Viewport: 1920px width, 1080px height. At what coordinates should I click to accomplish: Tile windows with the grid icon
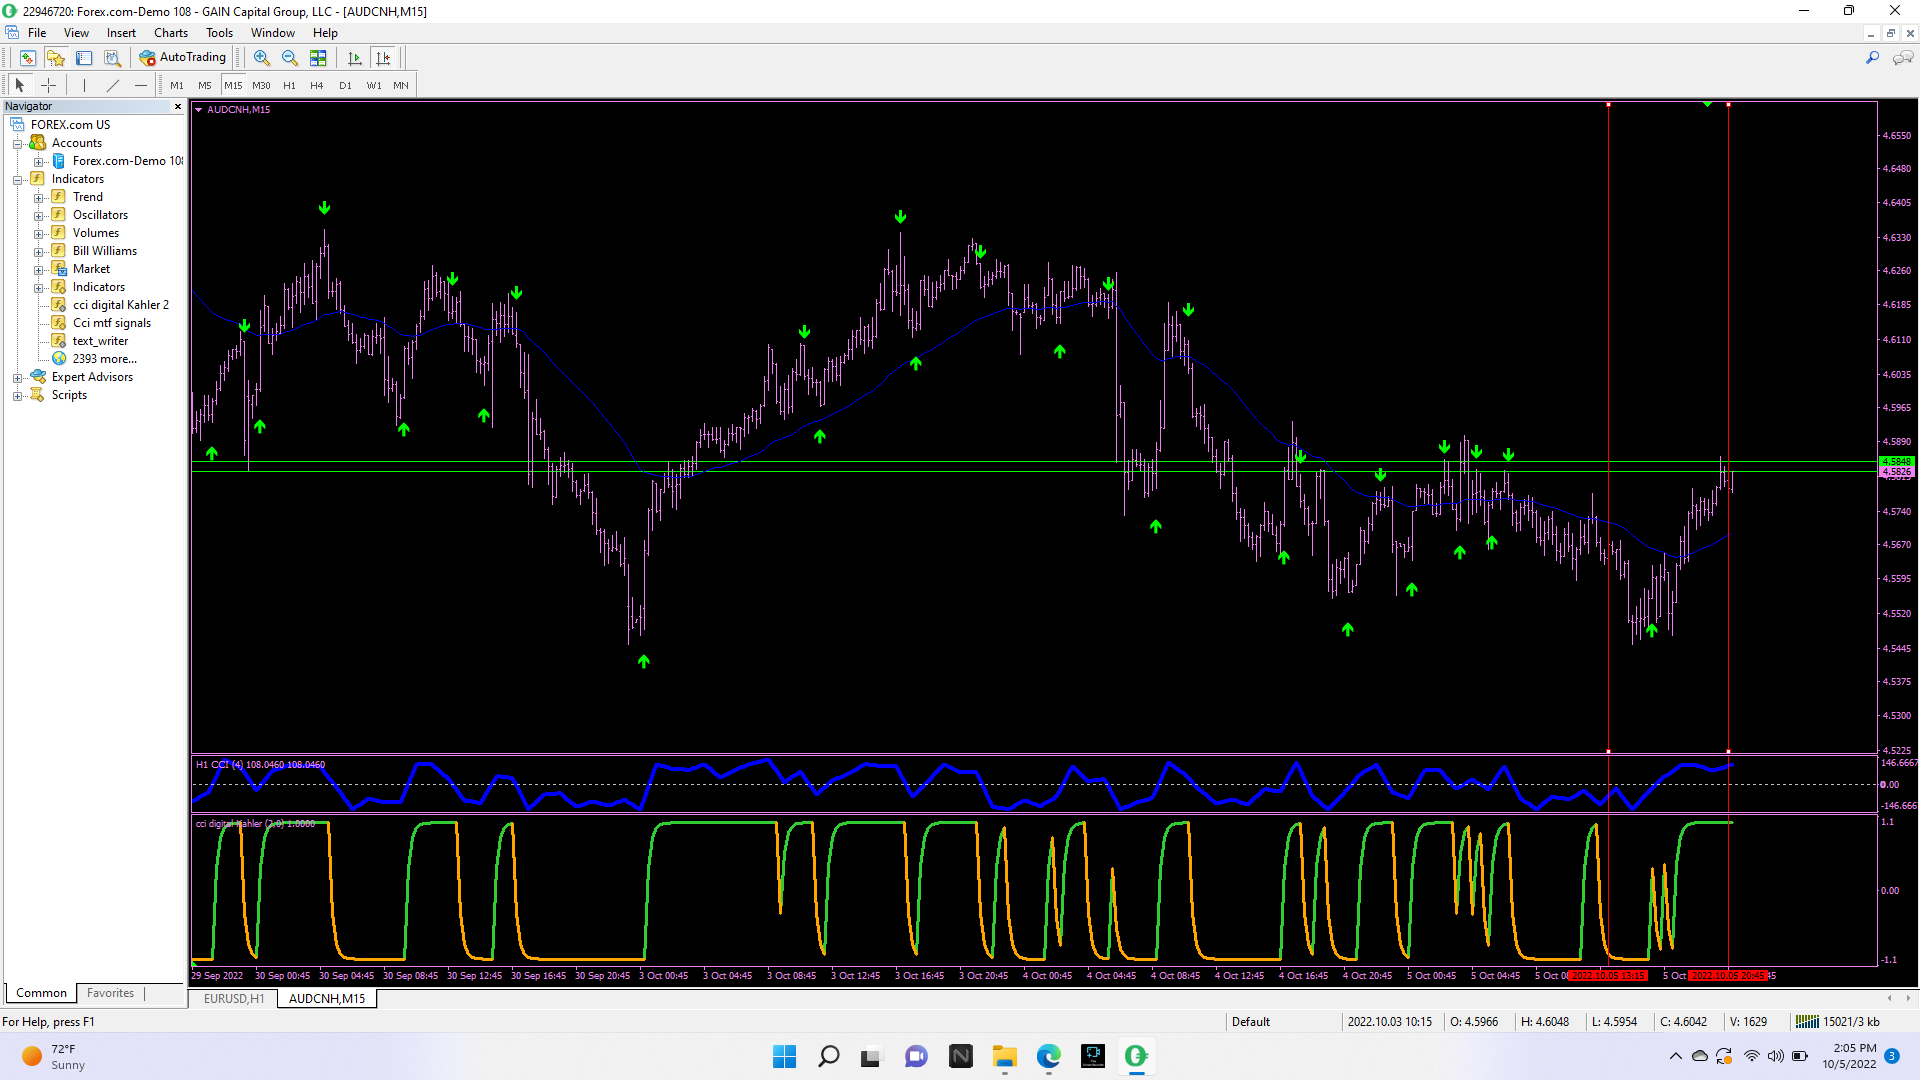(x=318, y=58)
